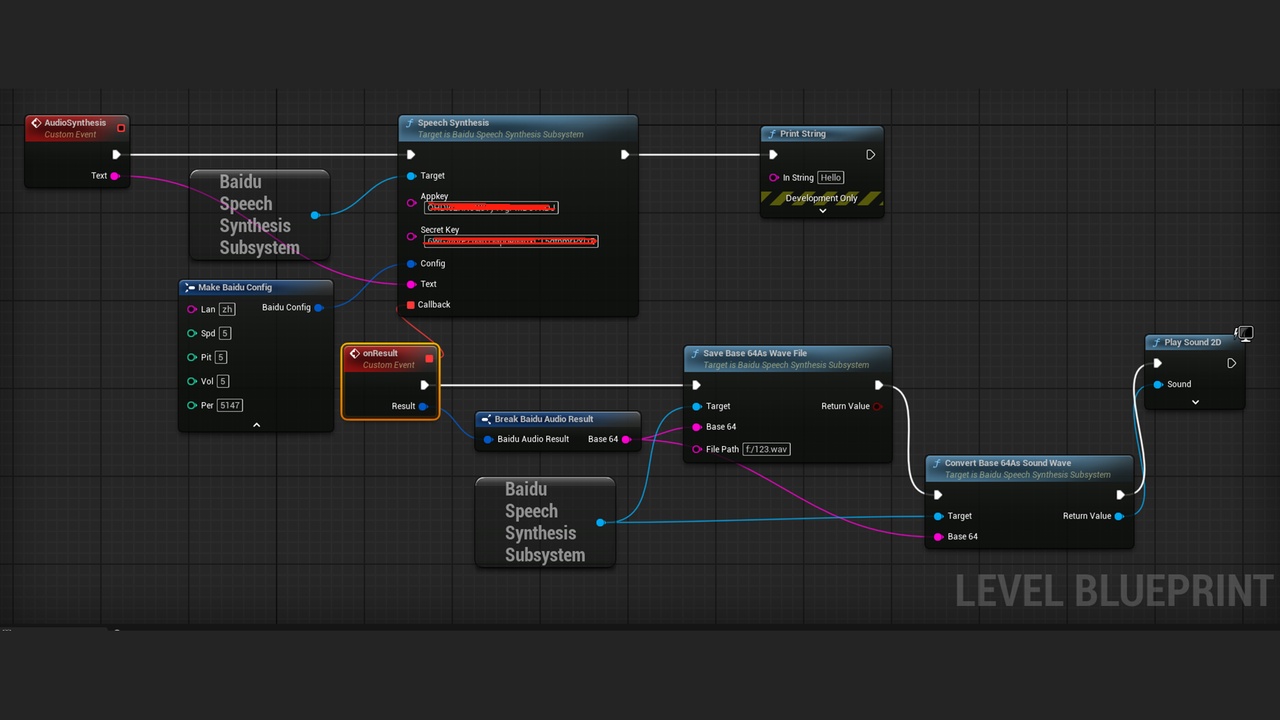This screenshot has width=1280, height=720.
Task: Click the Save Base 64As Wave File Return Value pin
Action: point(878,406)
